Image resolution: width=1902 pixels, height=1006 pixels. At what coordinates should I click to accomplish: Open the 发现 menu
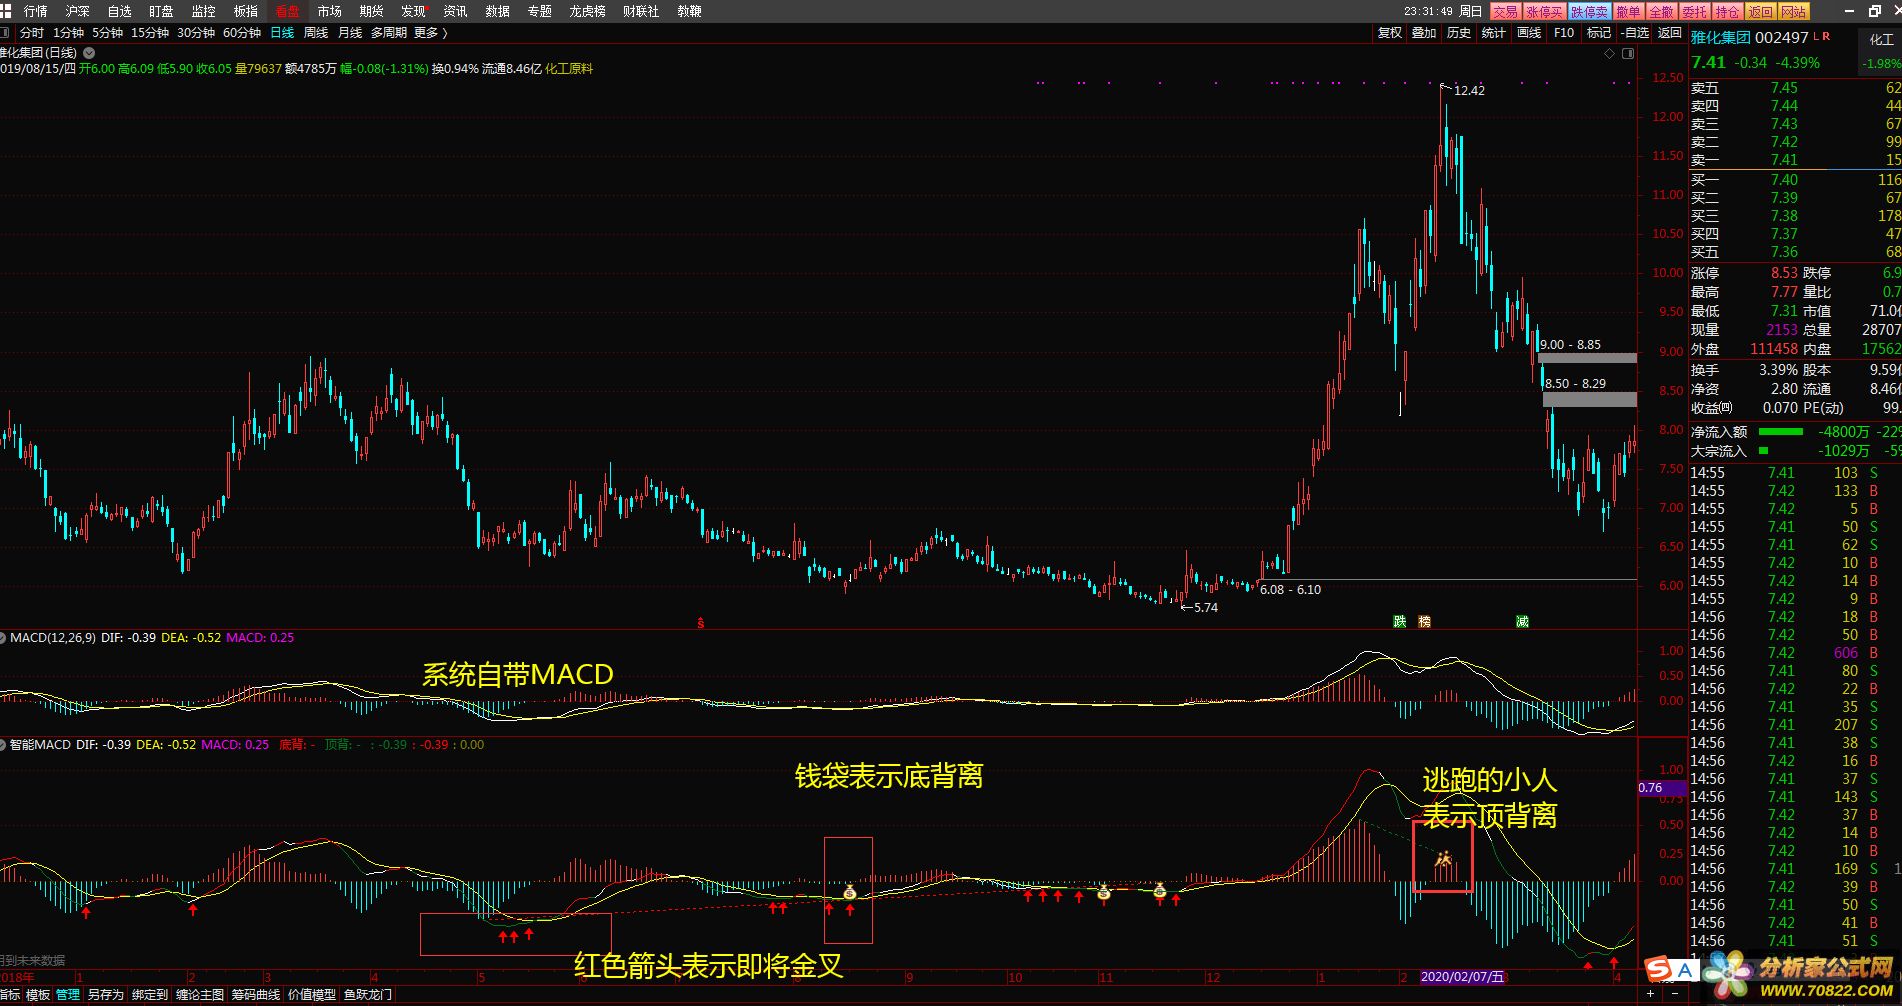413,11
